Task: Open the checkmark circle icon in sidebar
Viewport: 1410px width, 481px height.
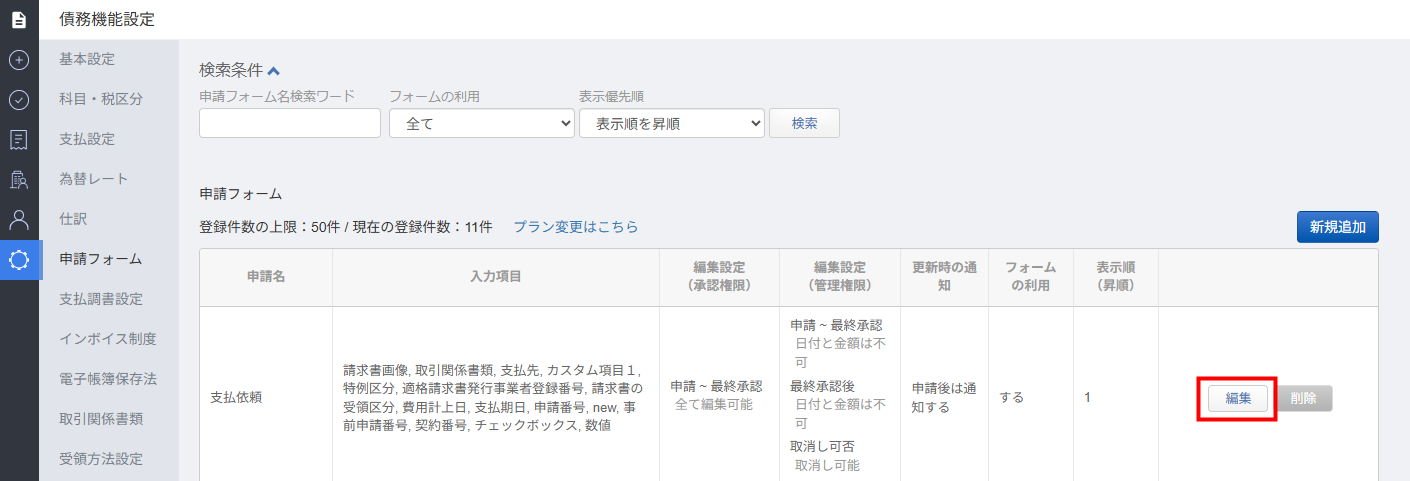Action: point(19,100)
